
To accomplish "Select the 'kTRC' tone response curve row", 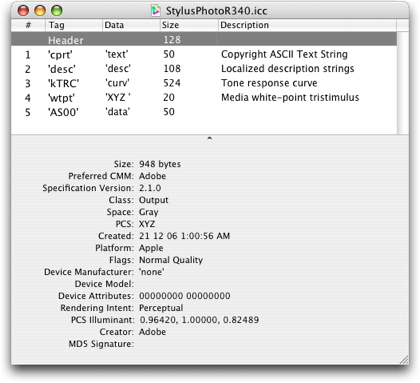I will coord(204,83).
